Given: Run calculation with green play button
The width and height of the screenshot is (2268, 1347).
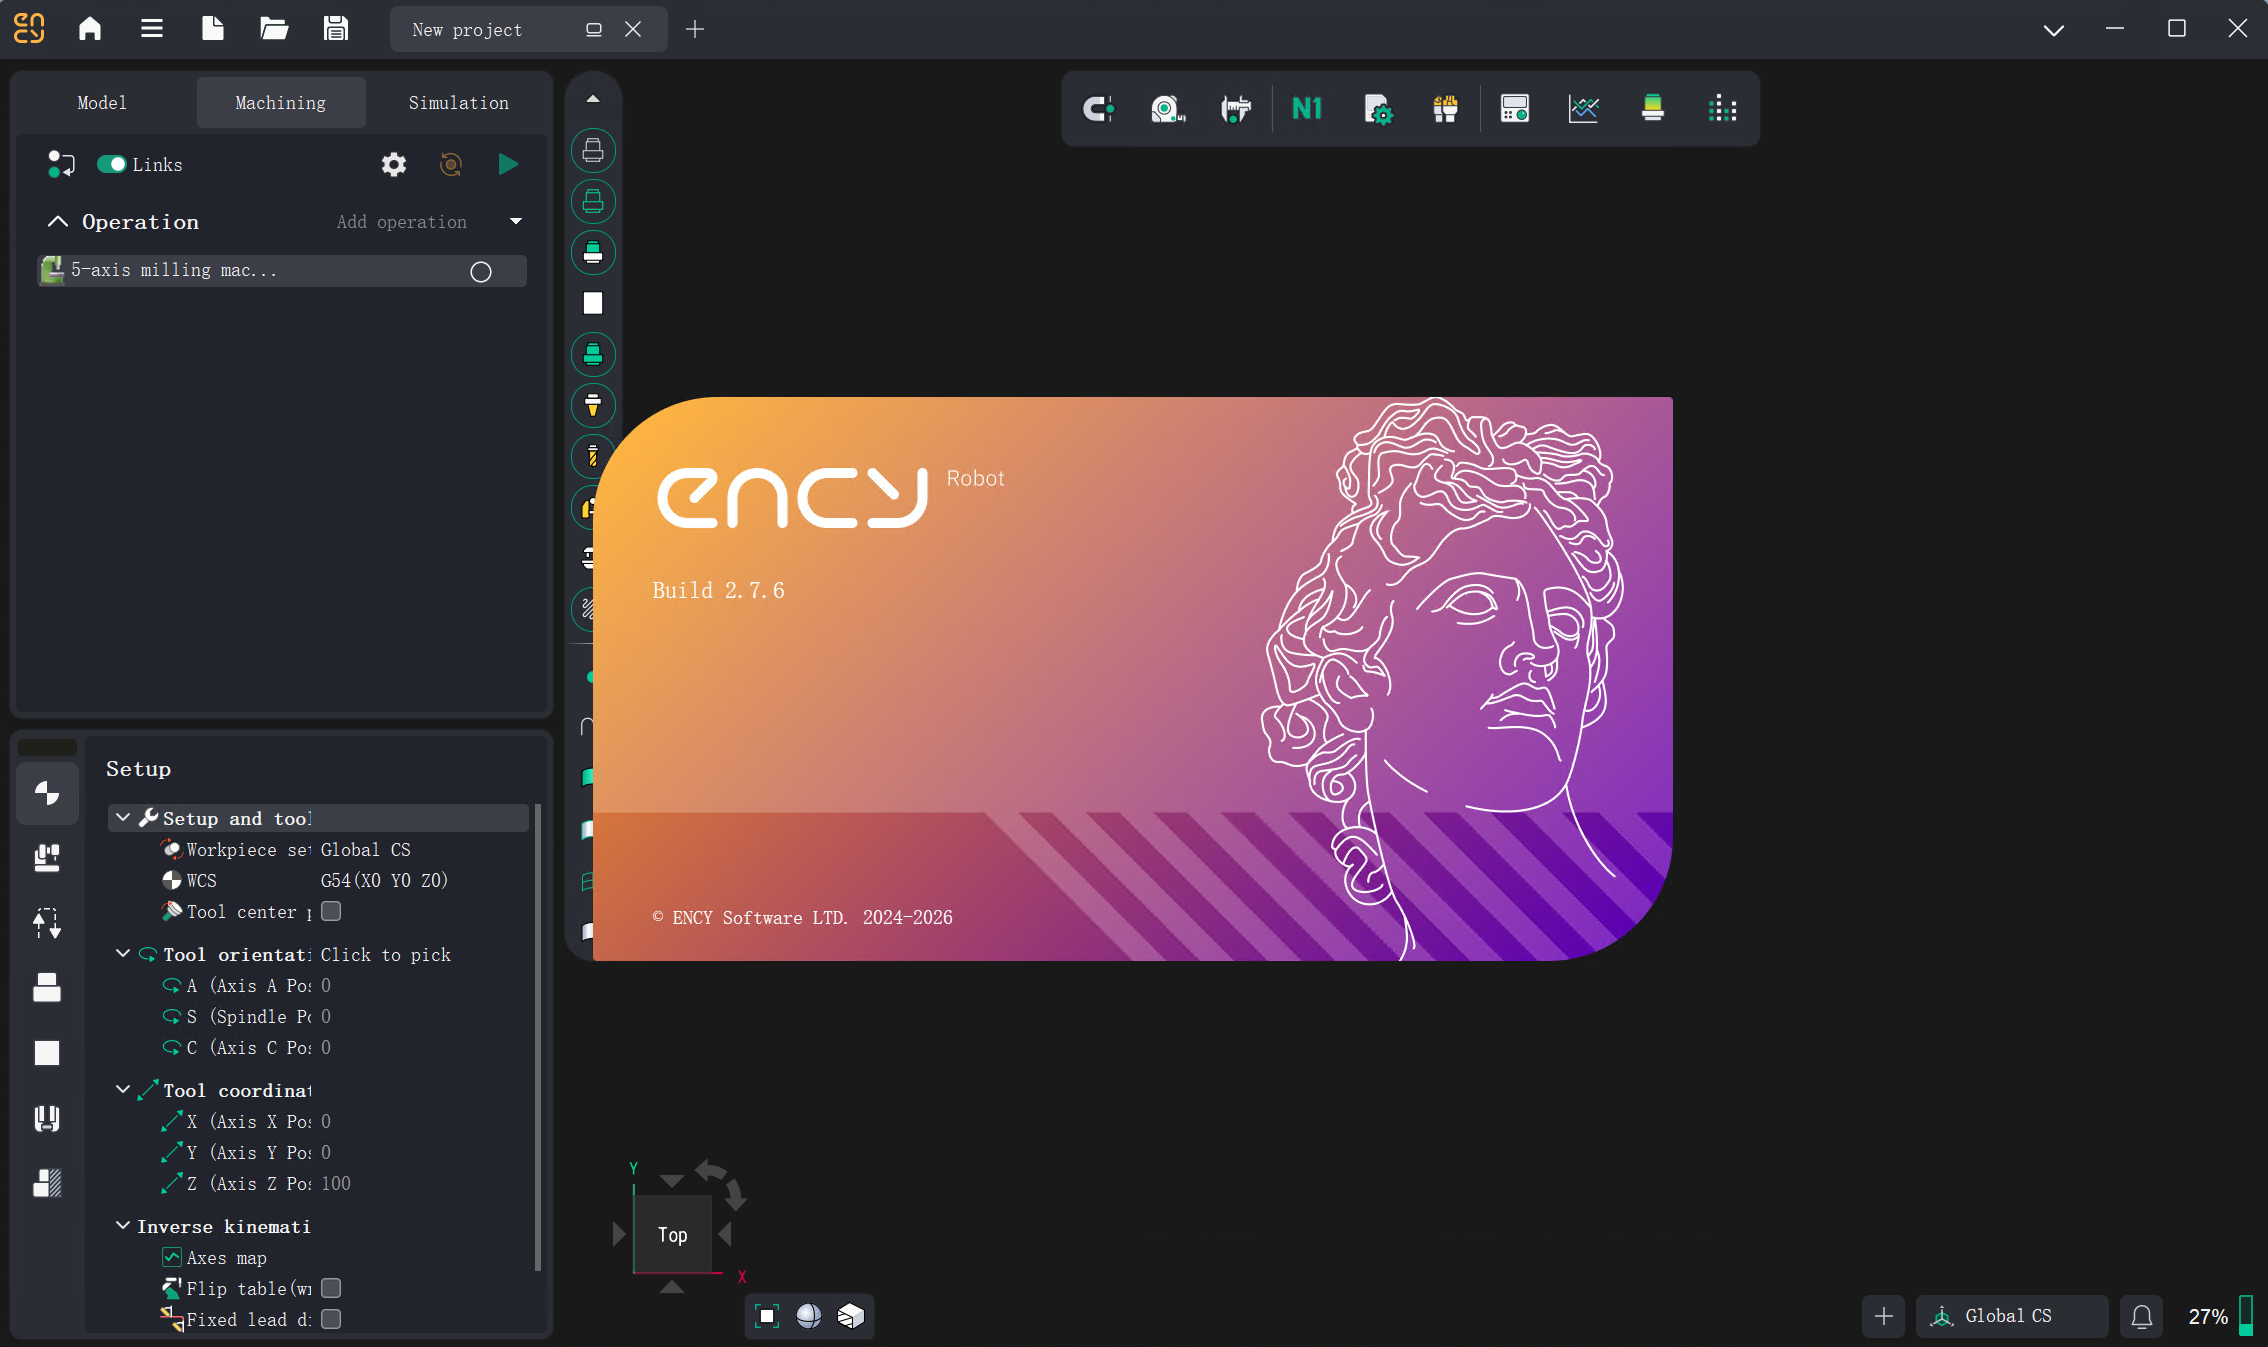Looking at the screenshot, I should pos(508,164).
